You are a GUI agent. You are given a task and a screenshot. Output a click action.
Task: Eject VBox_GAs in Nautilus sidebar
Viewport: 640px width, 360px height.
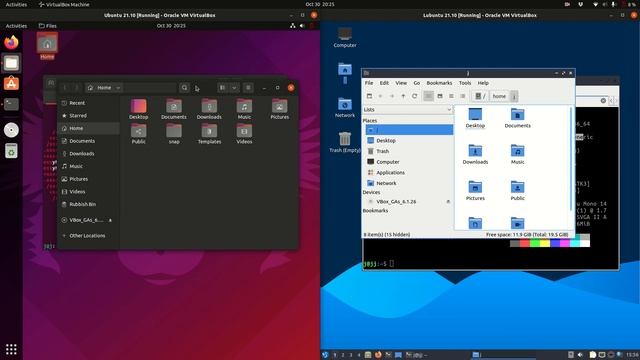[110, 220]
